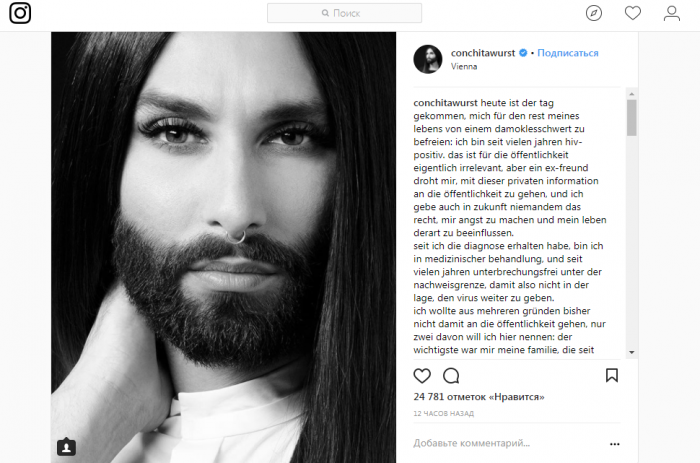Follow via the Подписаться link

coord(567,53)
